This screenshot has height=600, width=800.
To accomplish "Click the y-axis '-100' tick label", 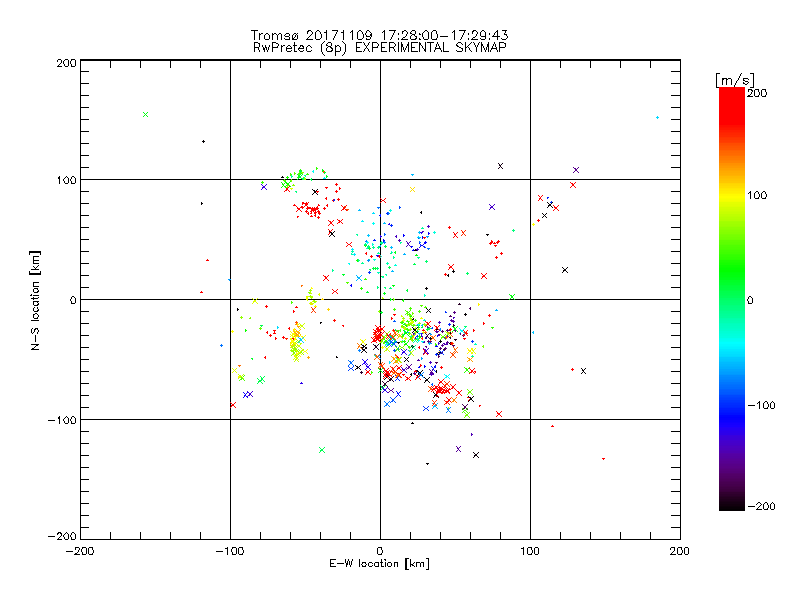I will point(62,420).
